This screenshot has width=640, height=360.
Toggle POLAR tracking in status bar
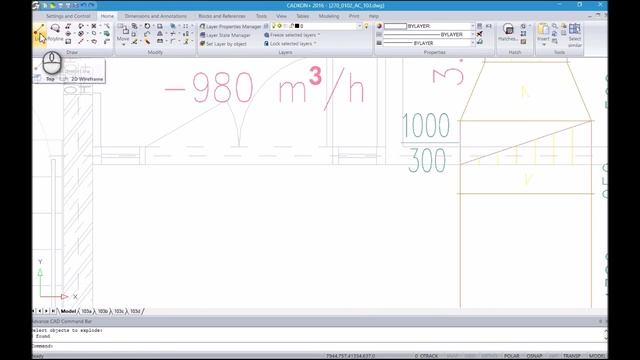511,356
